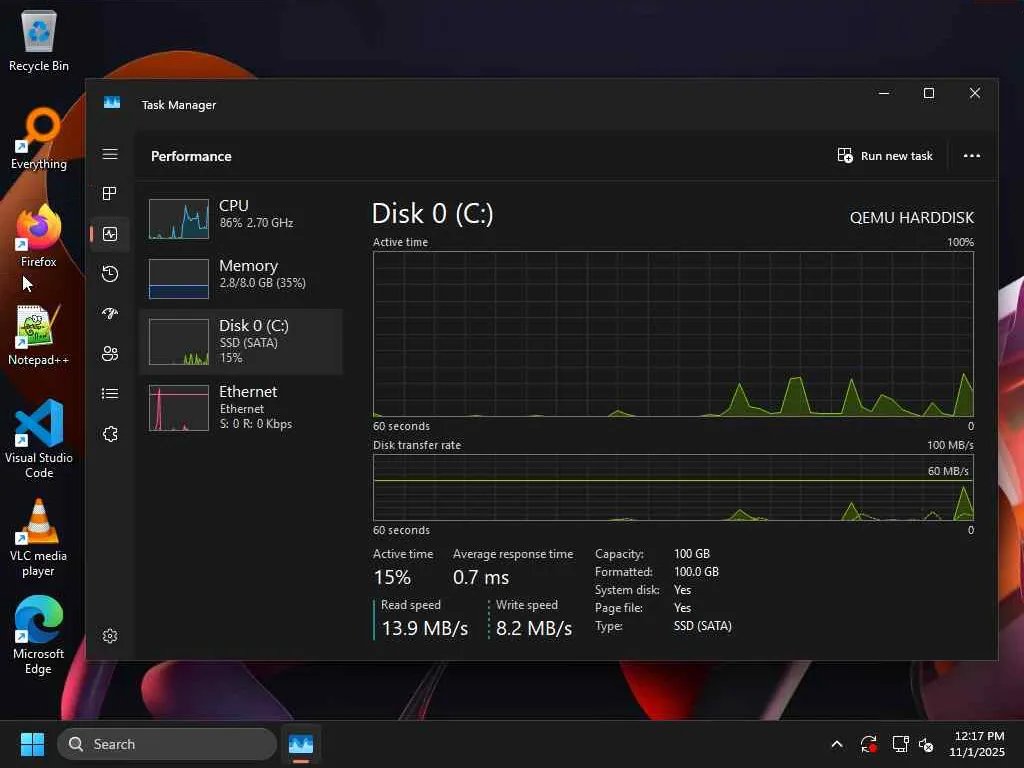Select the Firefox desktop shortcut

click(39, 236)
